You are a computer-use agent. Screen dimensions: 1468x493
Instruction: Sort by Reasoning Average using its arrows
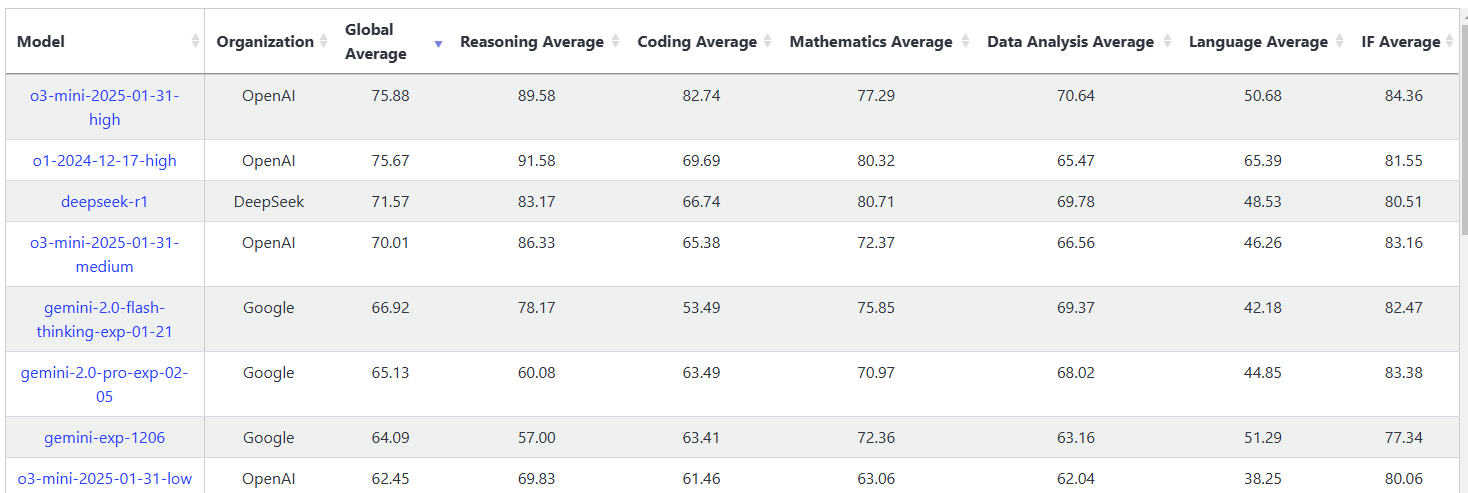click(615, 42)
